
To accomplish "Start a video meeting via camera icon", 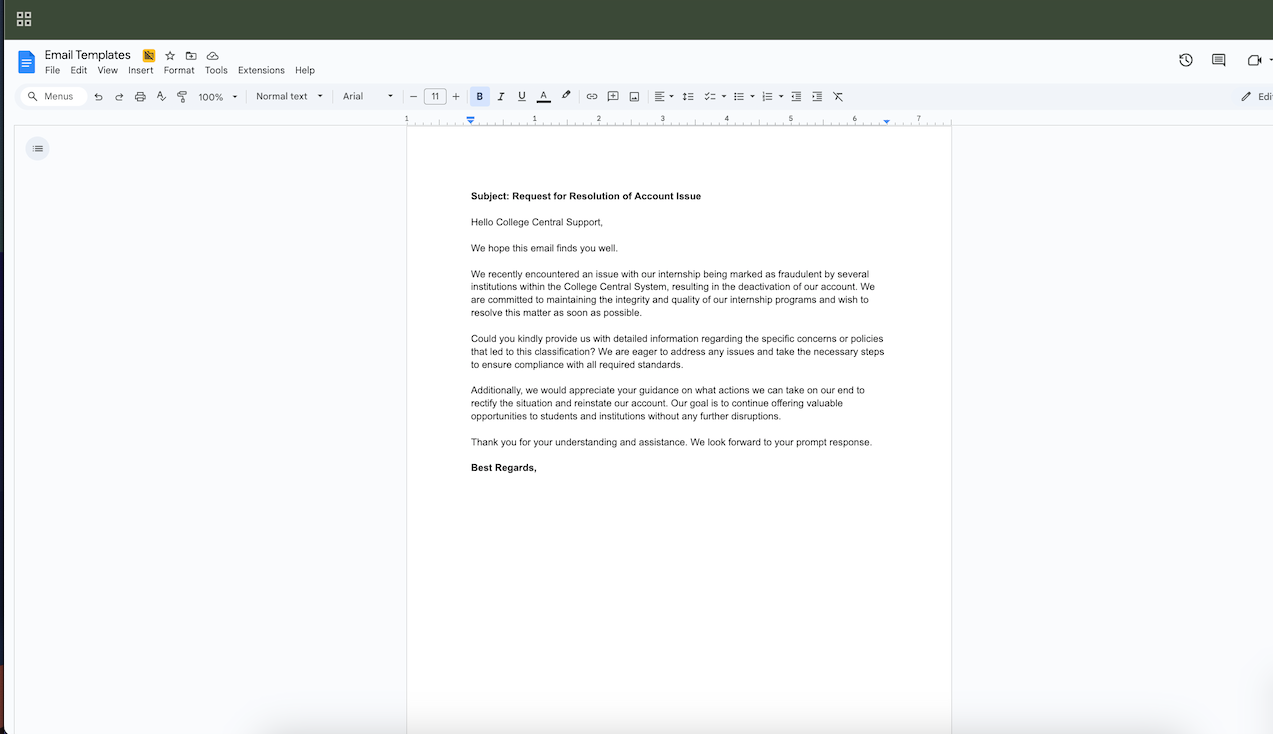I will tap(1254, 60).
